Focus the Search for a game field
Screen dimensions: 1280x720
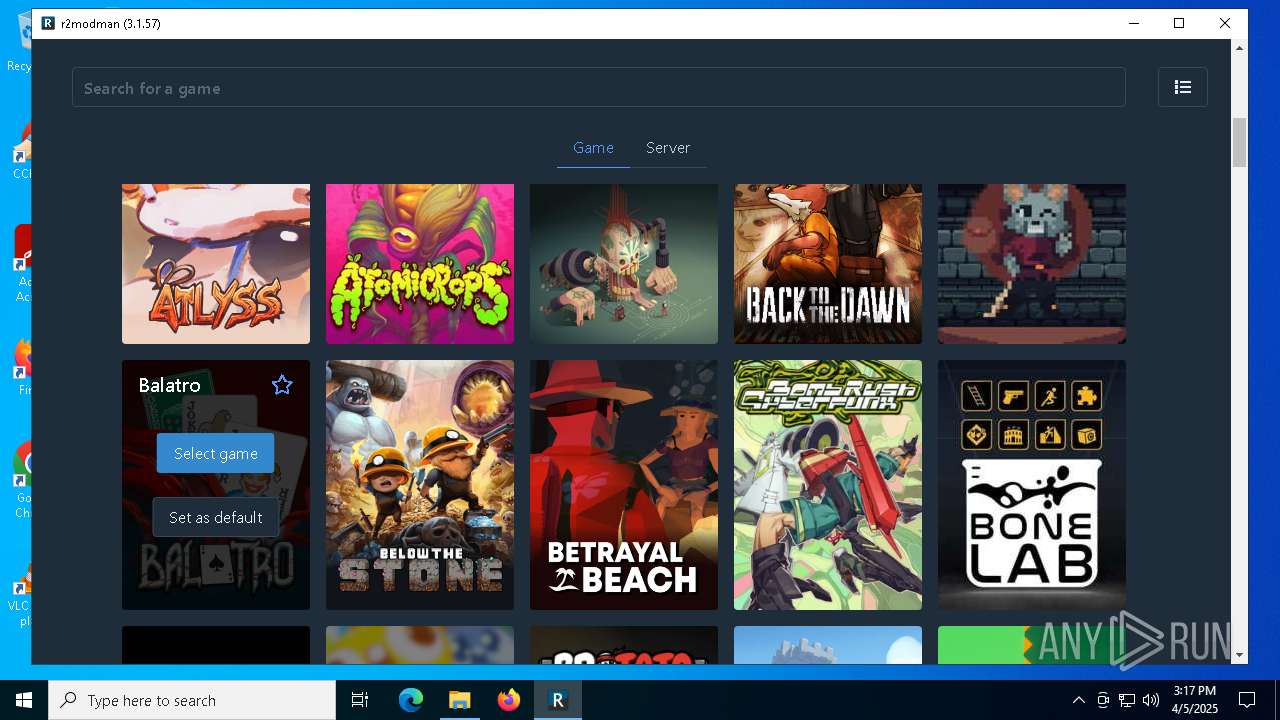click(x=598, y=87)
